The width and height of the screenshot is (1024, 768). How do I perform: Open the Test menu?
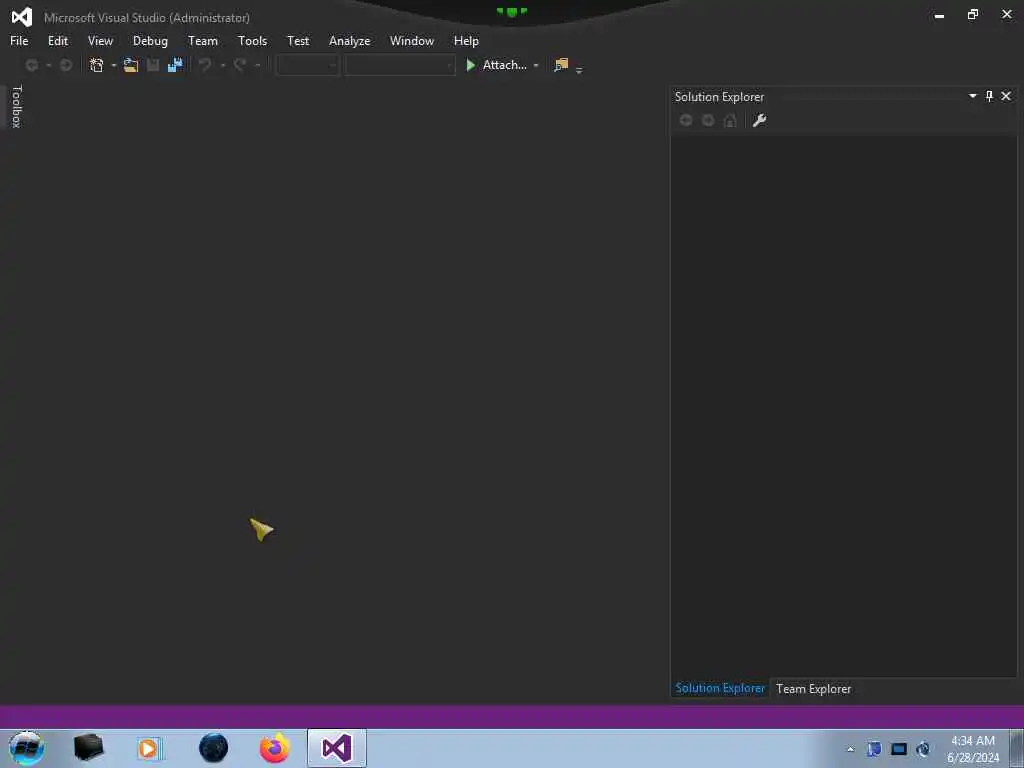298,40
